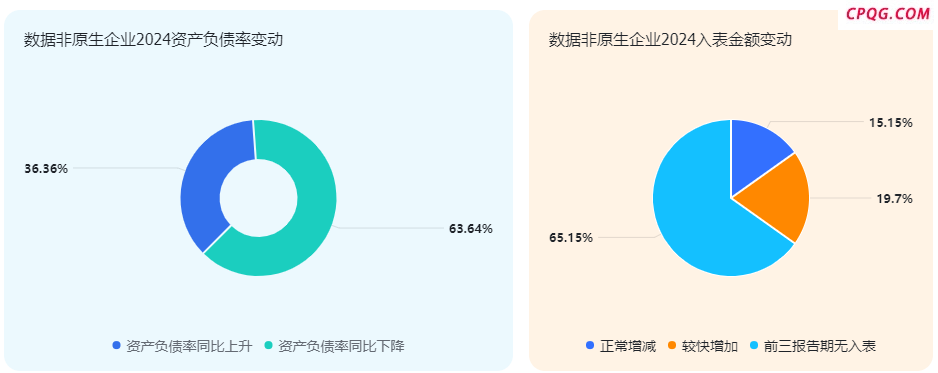Click the 65.15% data label
Screen dimensions: 938x373
(x=571, y=238)
